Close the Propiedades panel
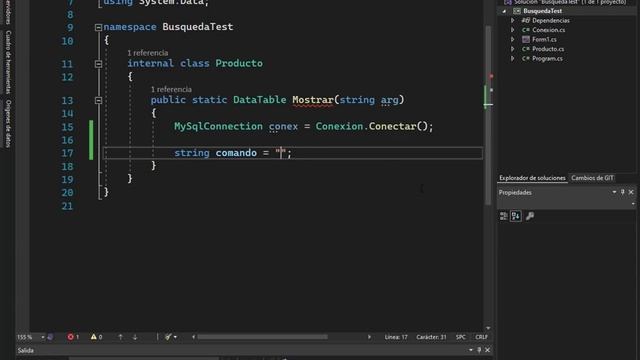Image resolution: width=640 pixels, height=360 pixels. [x=631, y=192]
